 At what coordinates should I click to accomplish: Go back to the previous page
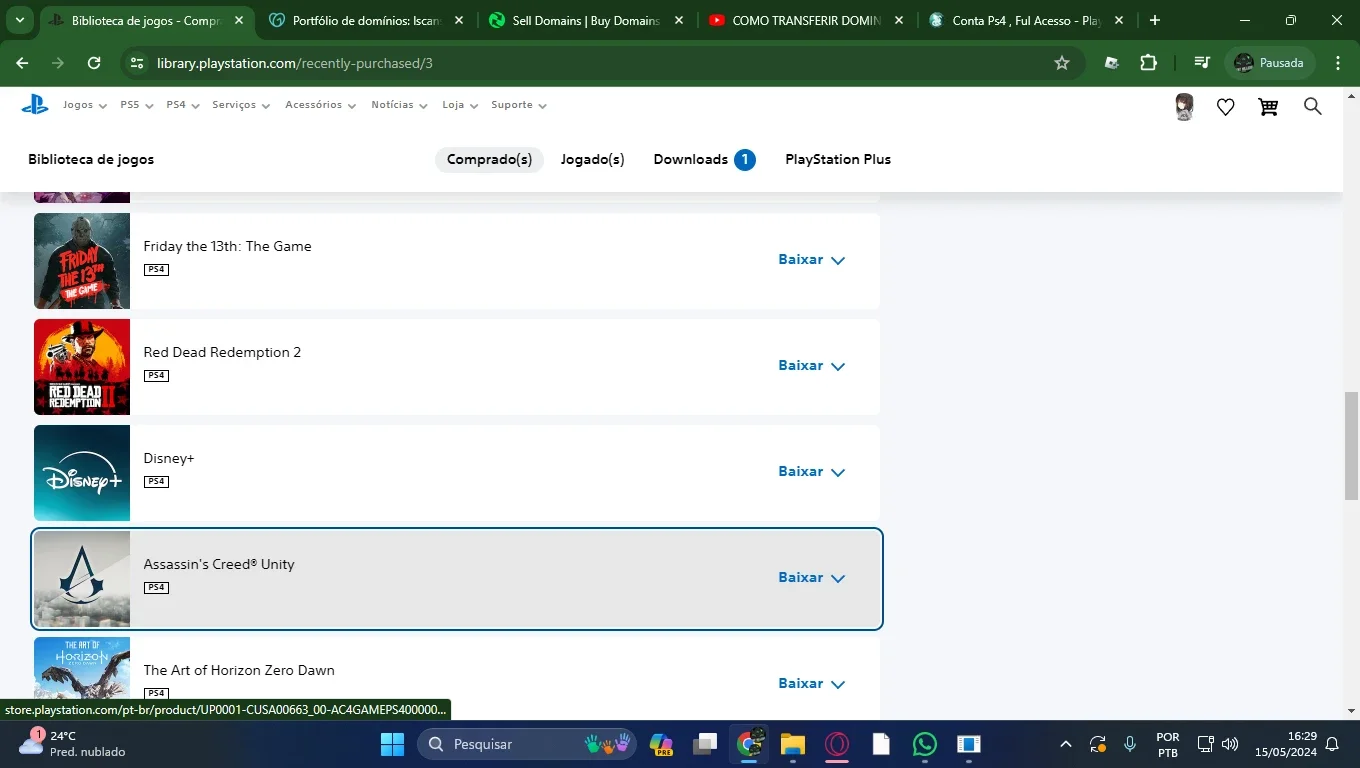(x=22, y=63)
